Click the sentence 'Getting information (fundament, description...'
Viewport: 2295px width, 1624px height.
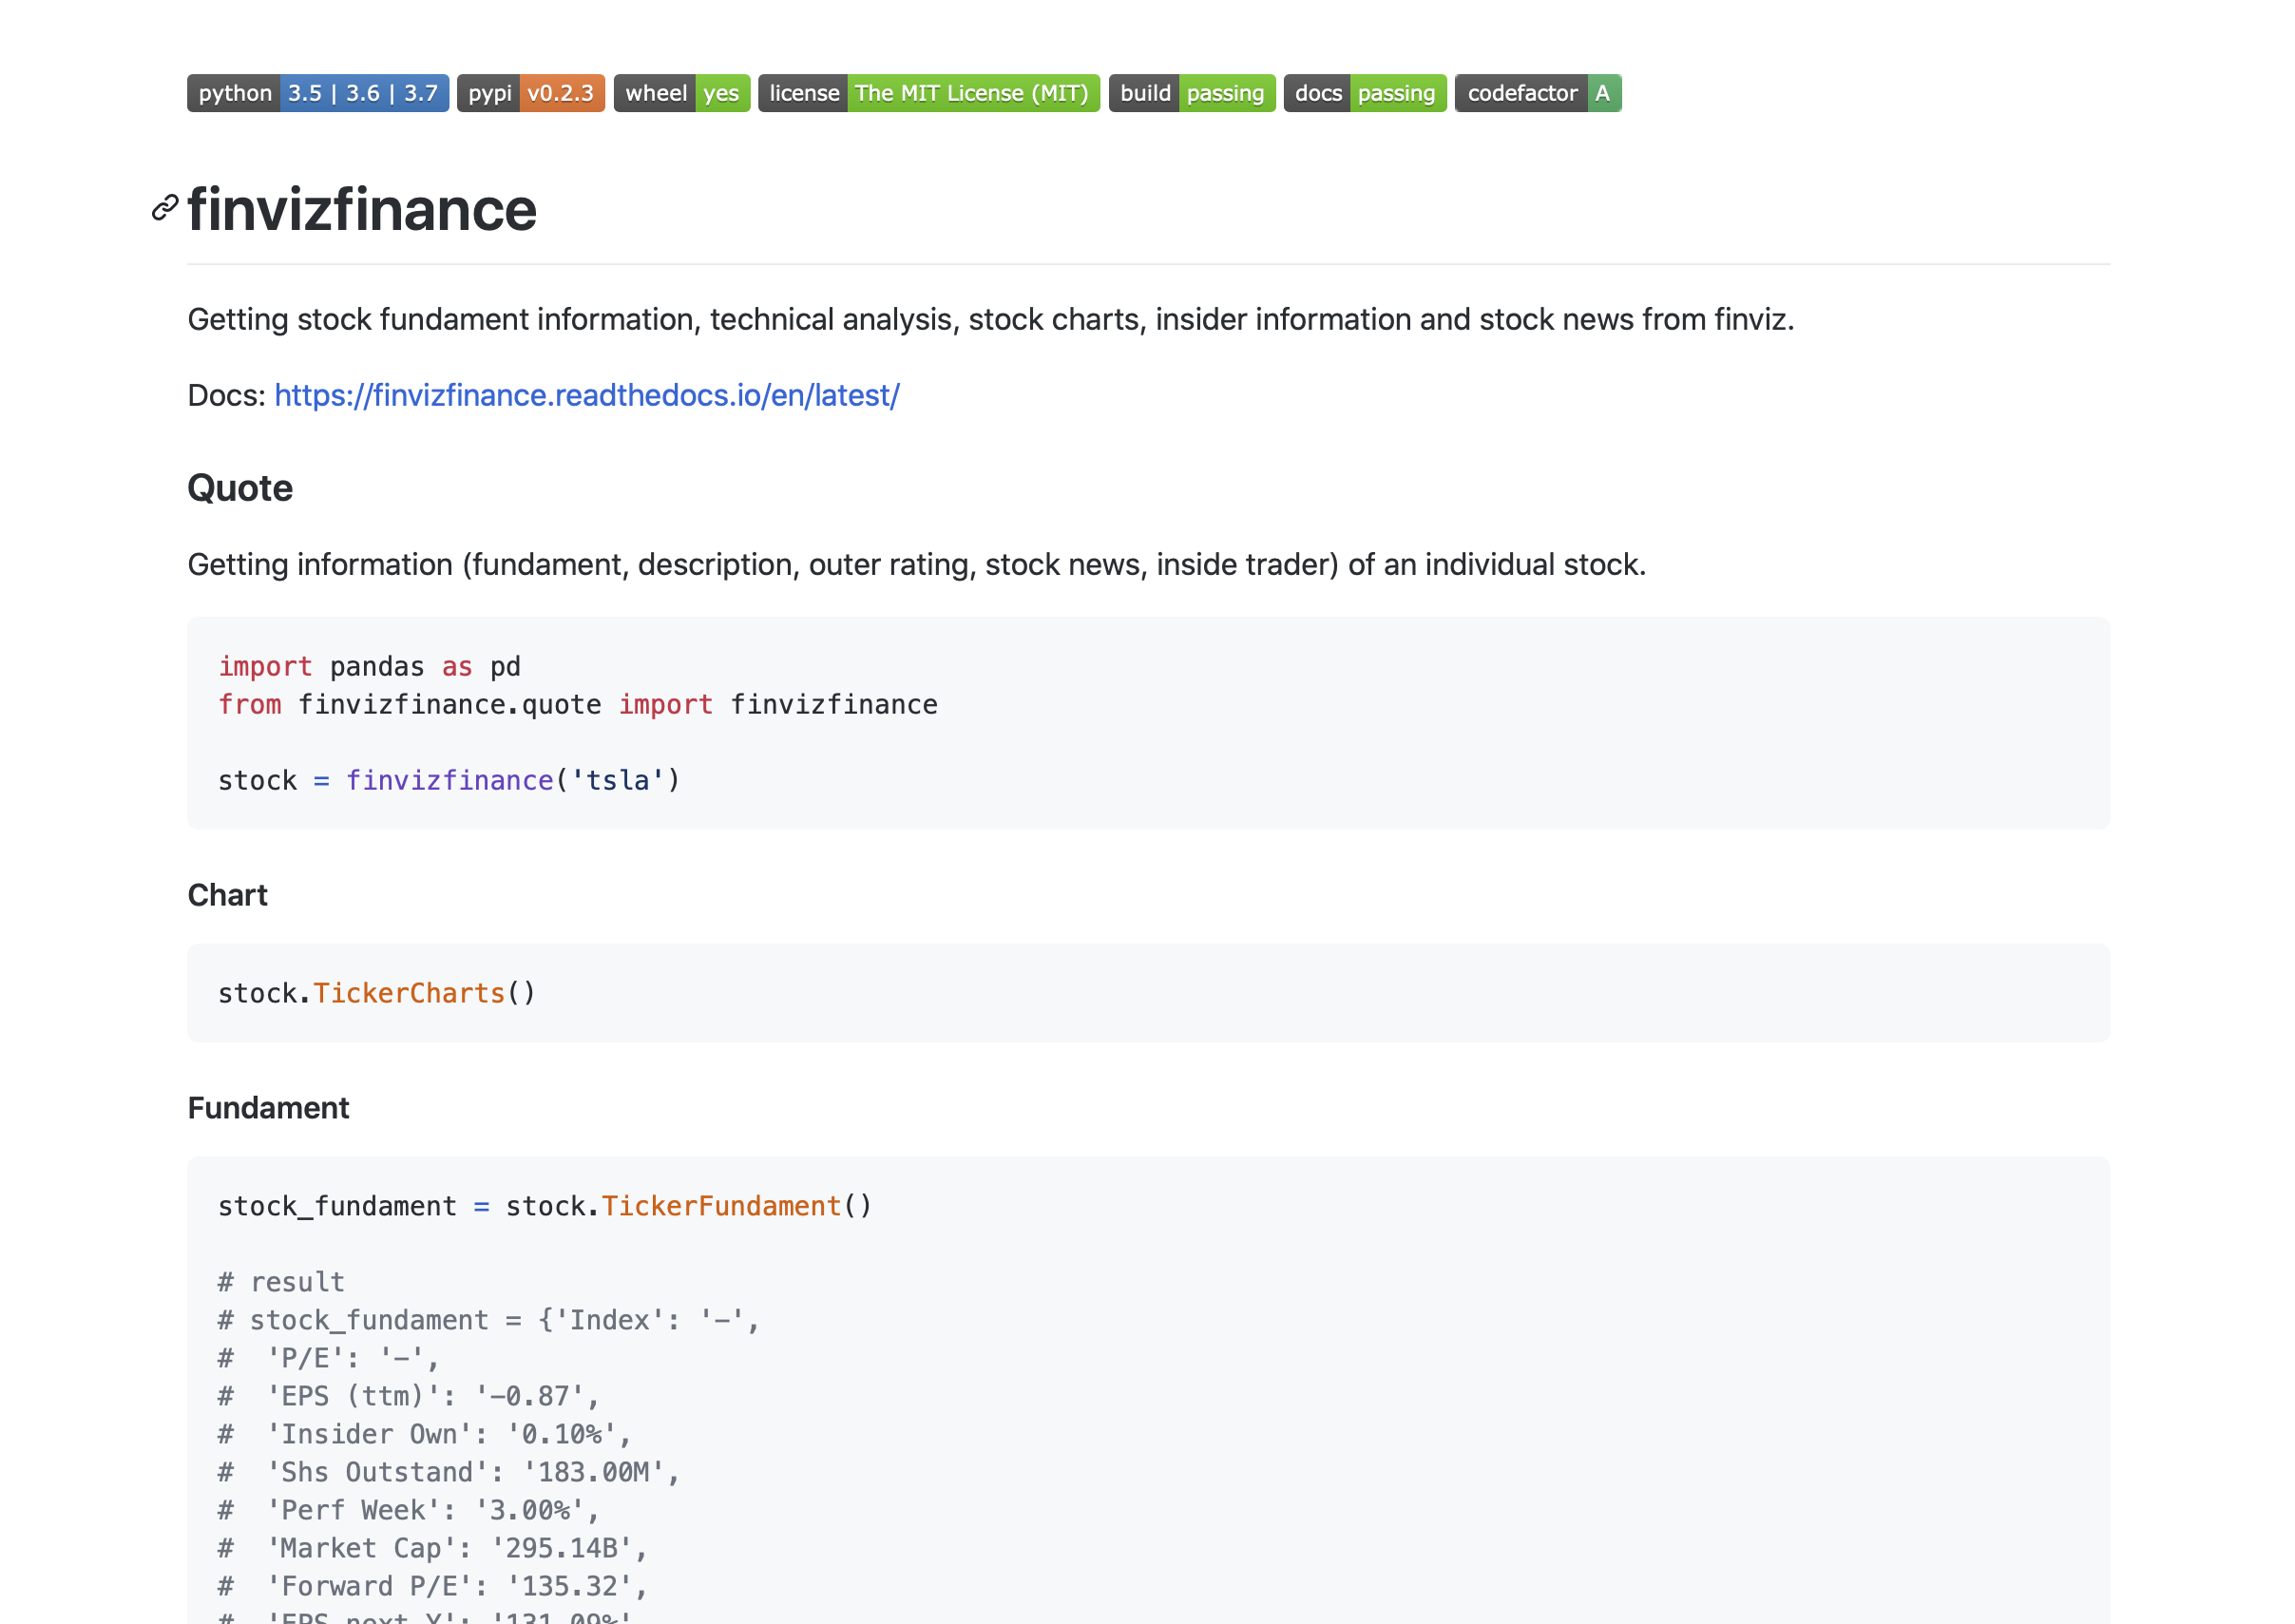click(917, 564)
